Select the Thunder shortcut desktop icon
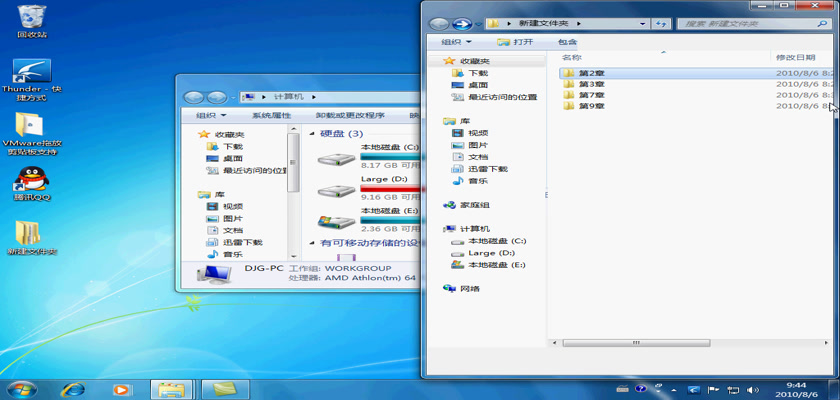Viewport: 840px width, 400px height. click(x=32, y=72)
